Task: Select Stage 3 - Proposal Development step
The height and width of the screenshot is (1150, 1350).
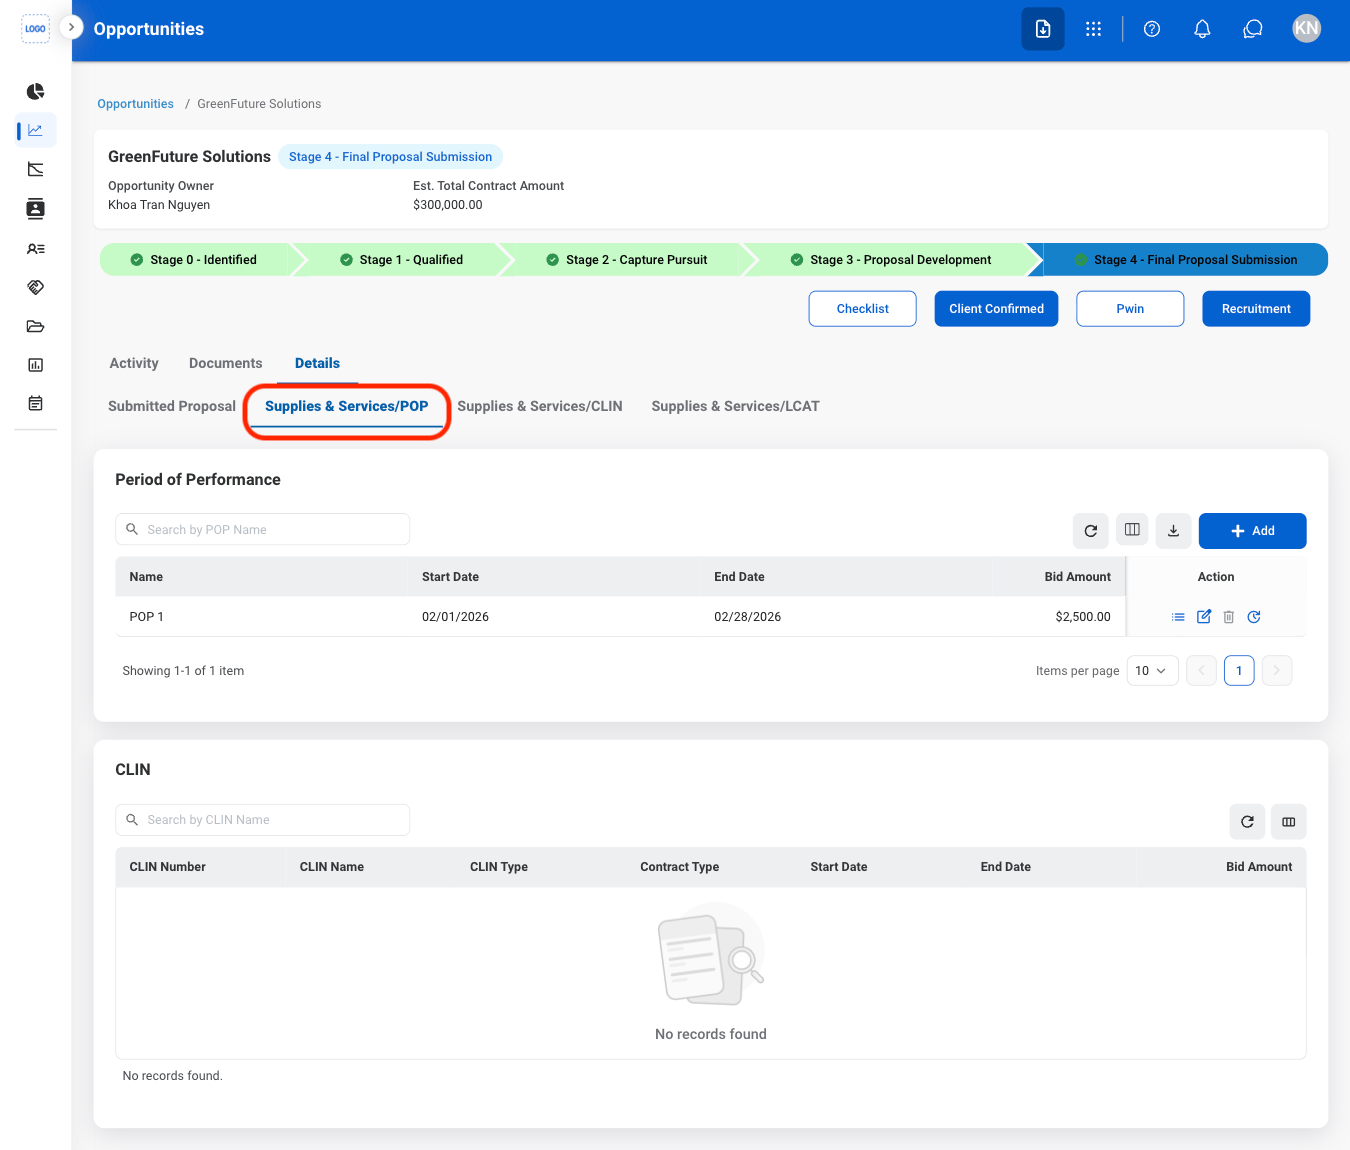Action: (x=892, y=260)
